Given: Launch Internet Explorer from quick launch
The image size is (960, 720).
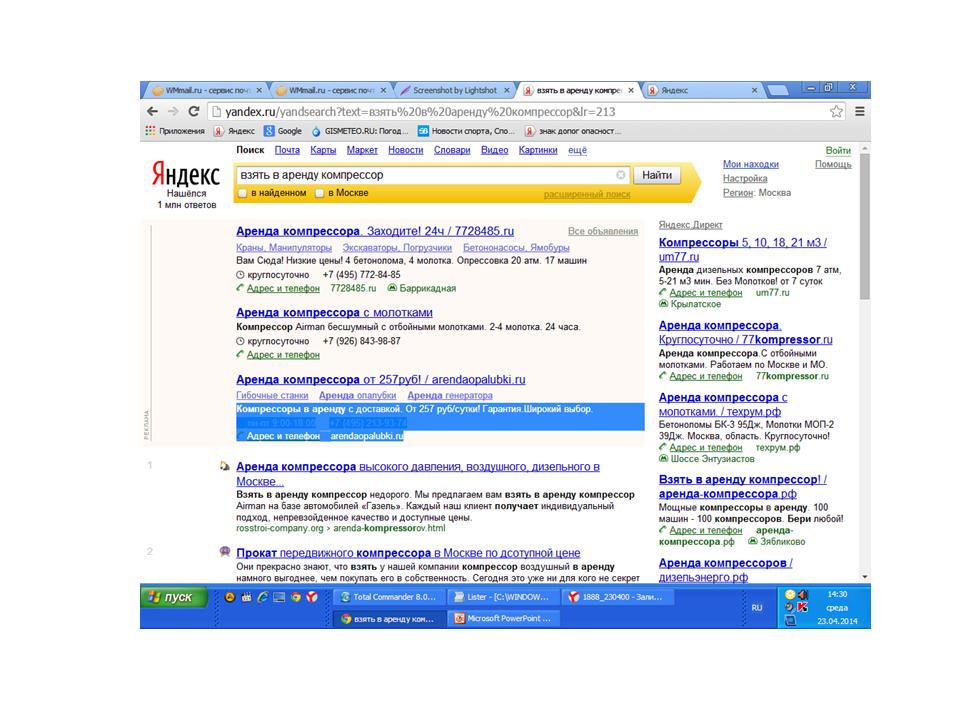Looking at the screenshot, I should [263, 597].
